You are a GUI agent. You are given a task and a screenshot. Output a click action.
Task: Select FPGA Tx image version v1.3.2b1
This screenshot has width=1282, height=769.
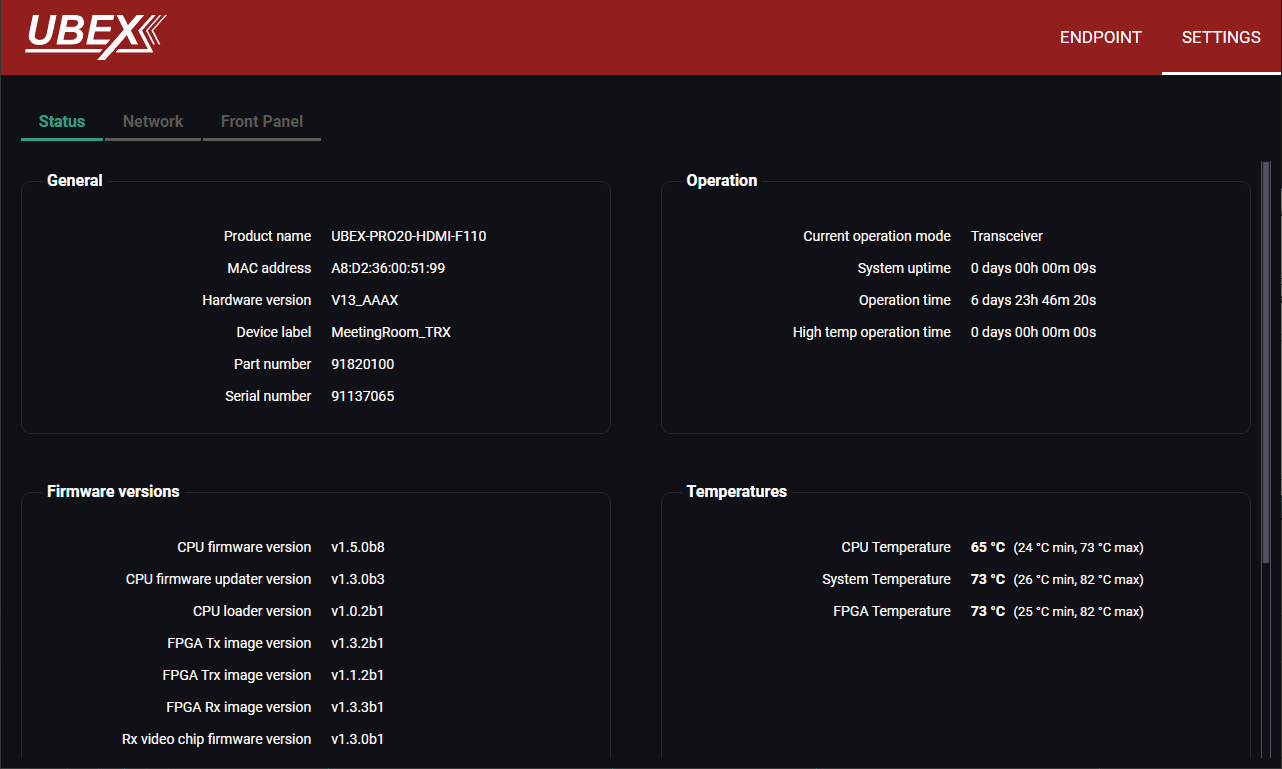pos(358,643)
